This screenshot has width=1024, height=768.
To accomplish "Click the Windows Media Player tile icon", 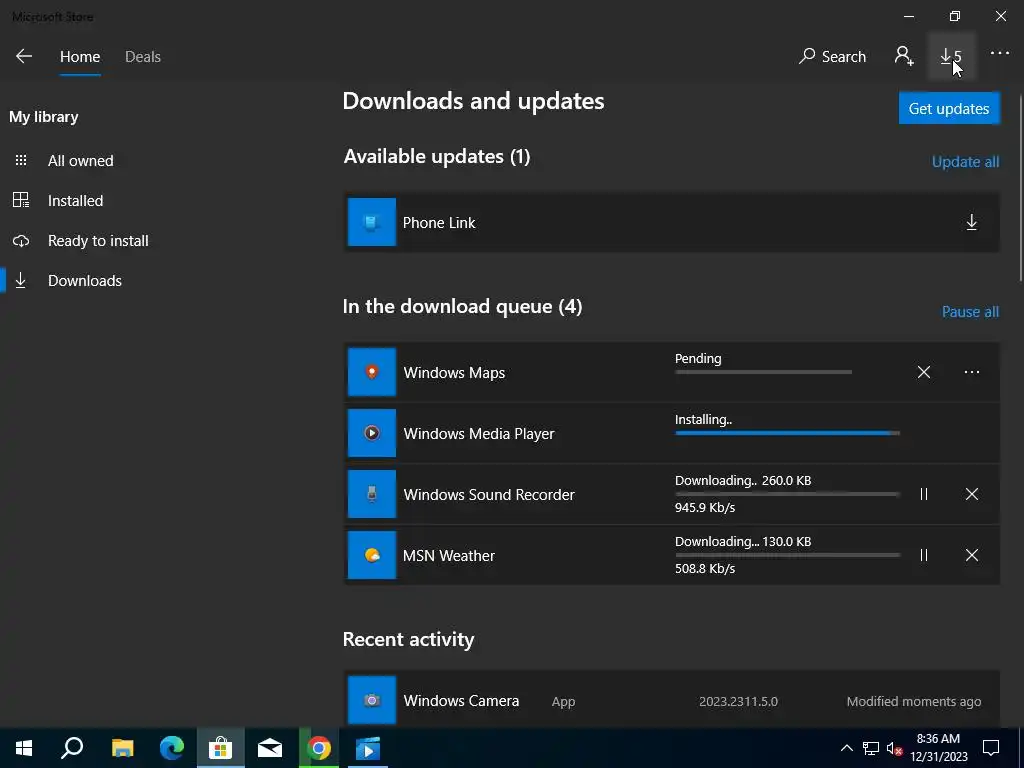I will click(372, 433).
